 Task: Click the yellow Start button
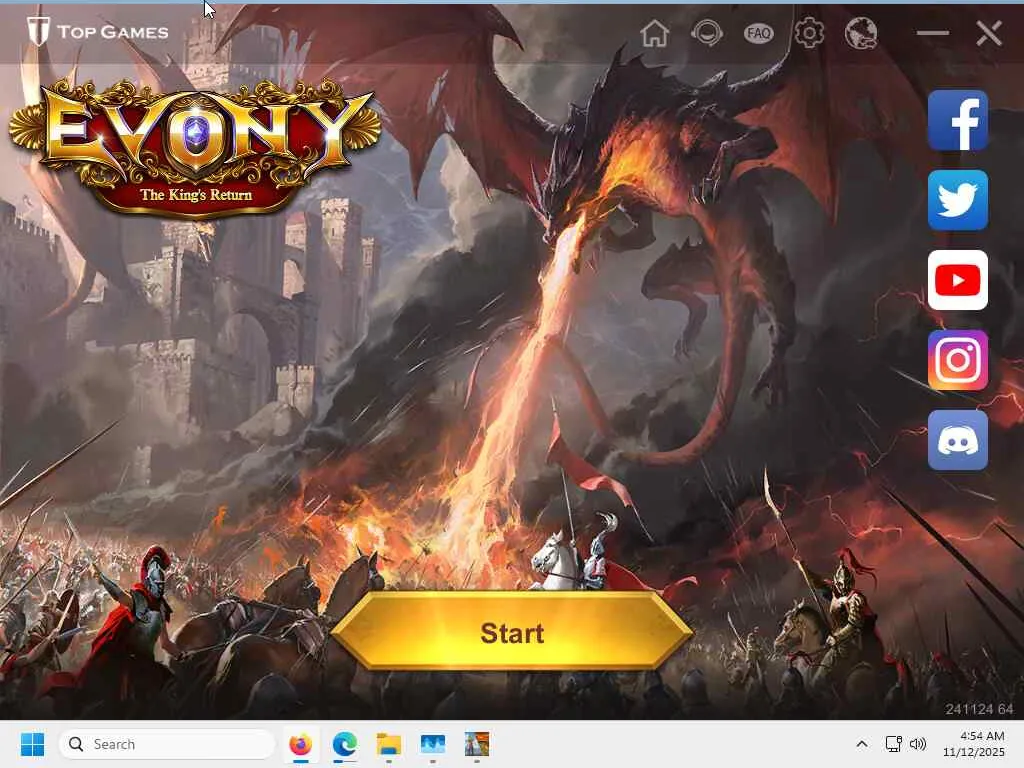click(512, 632)
